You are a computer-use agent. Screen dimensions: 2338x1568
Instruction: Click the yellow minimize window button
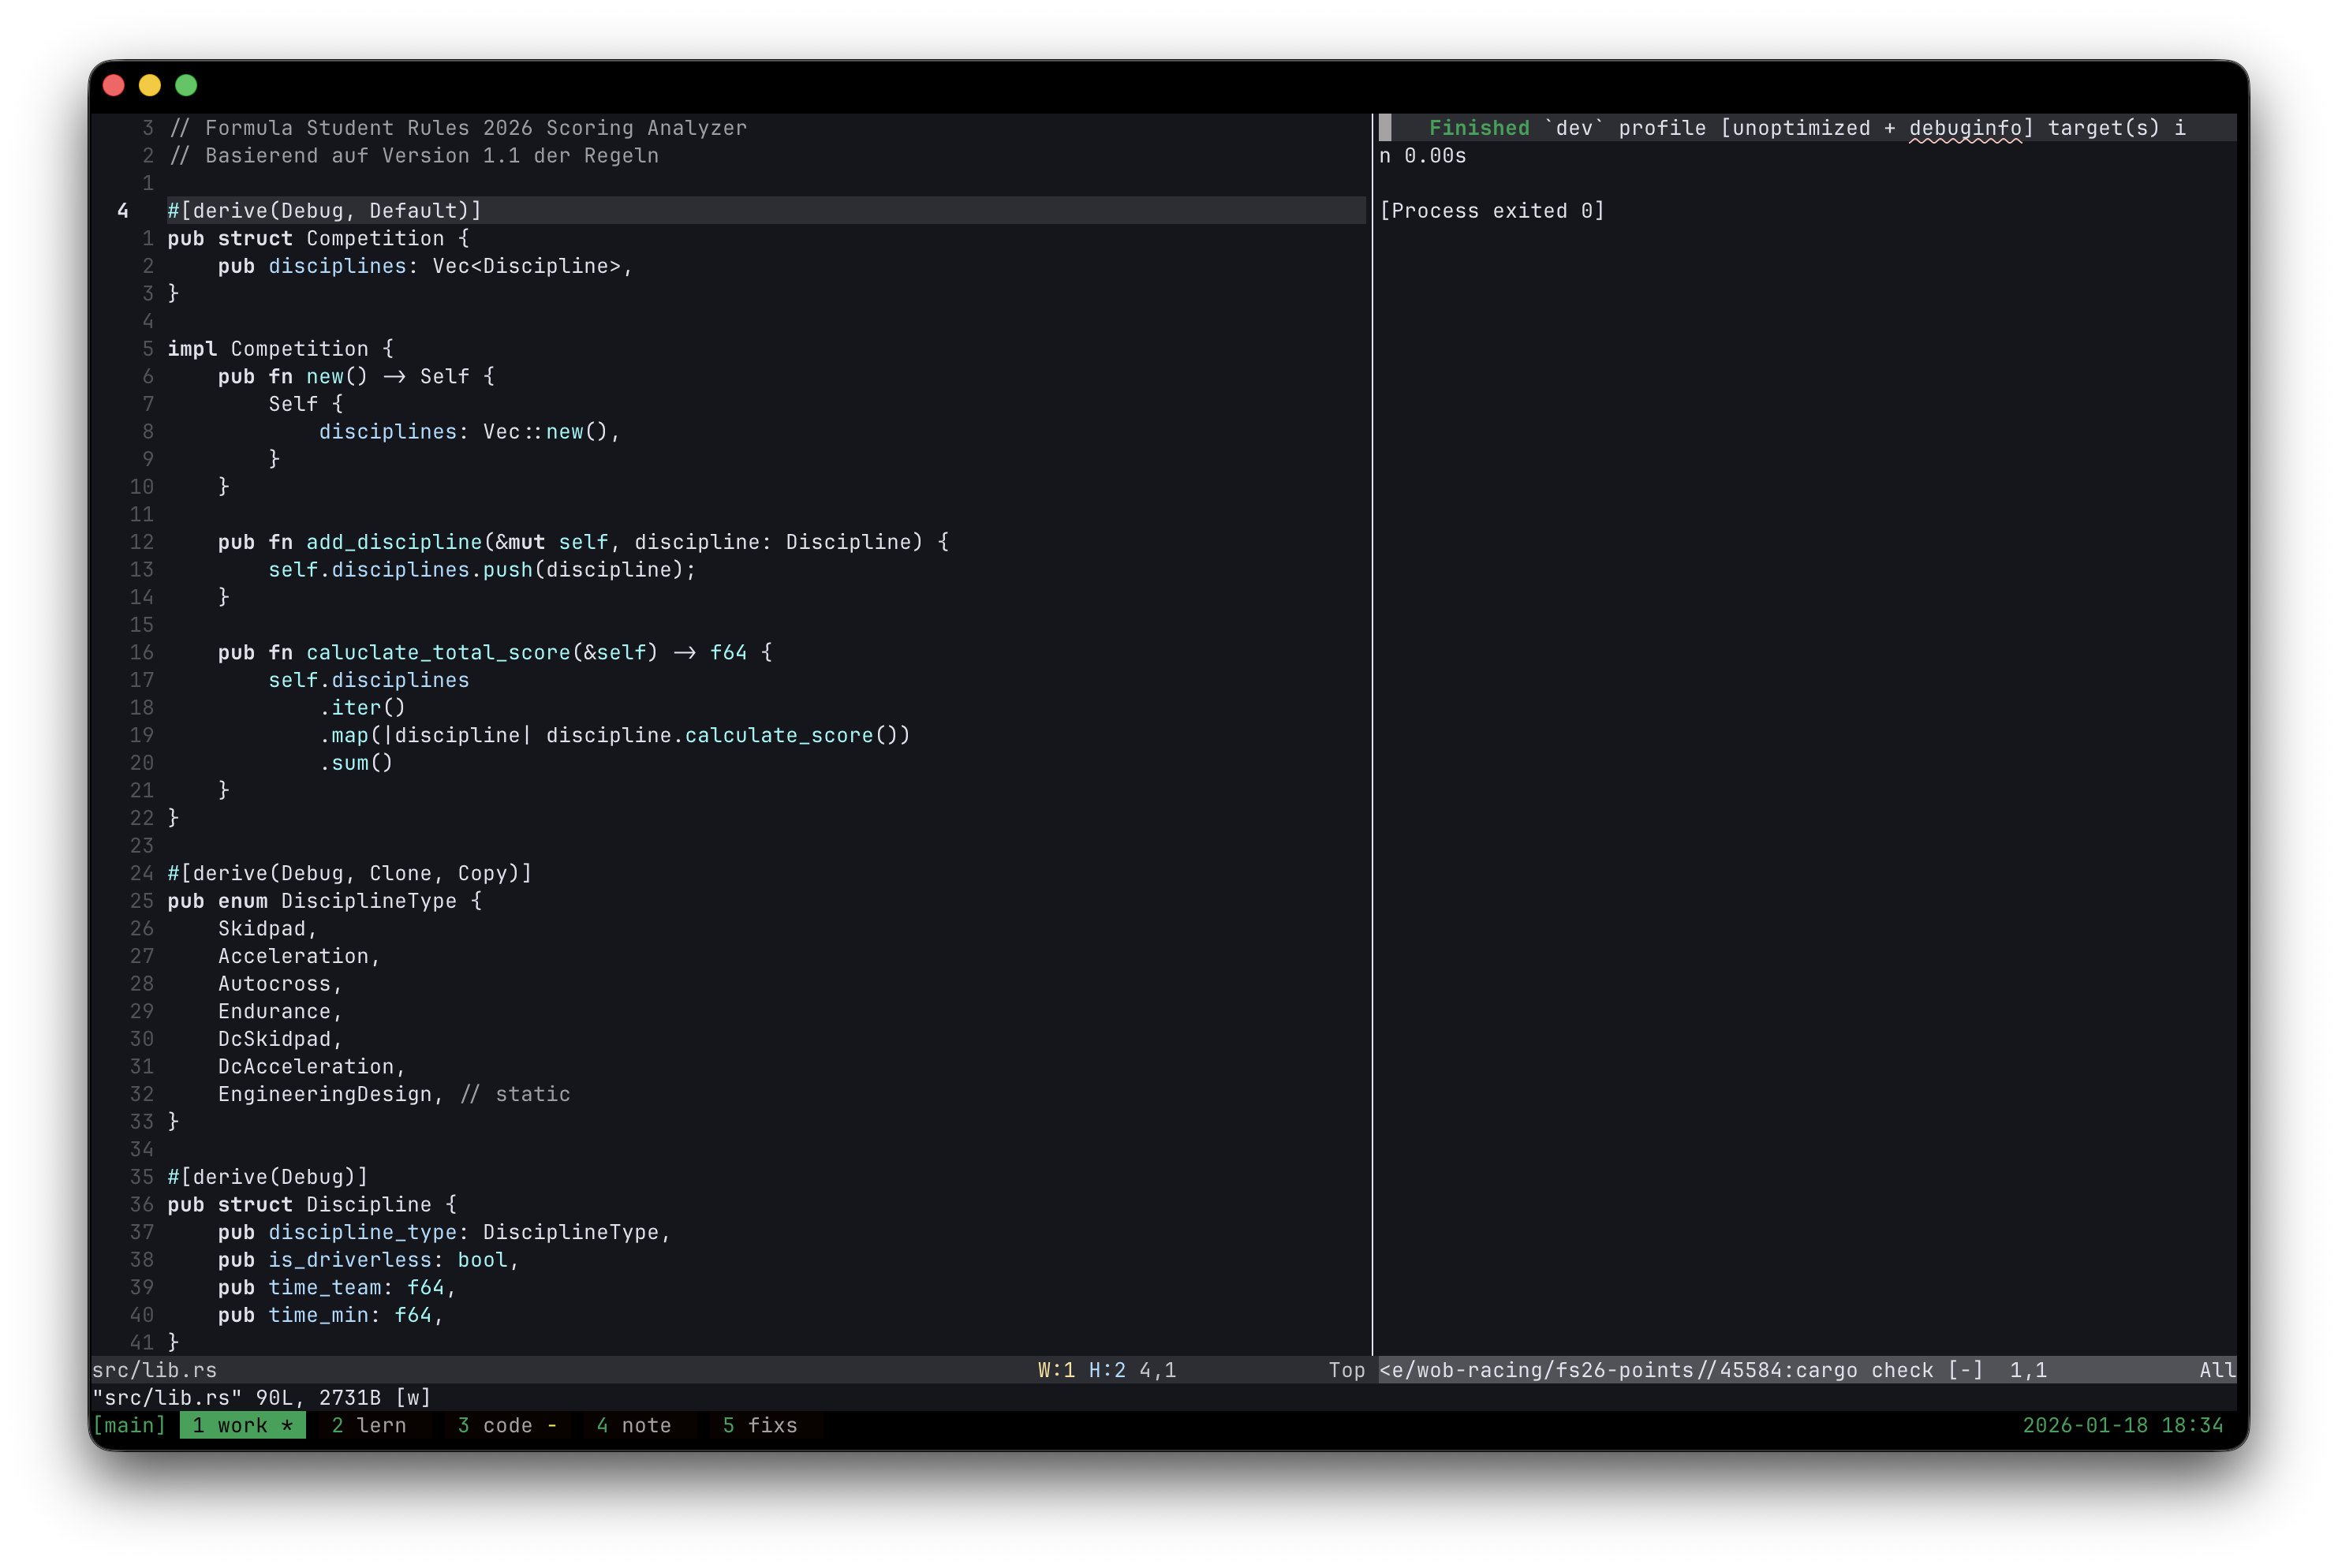(x=150, y=85)
